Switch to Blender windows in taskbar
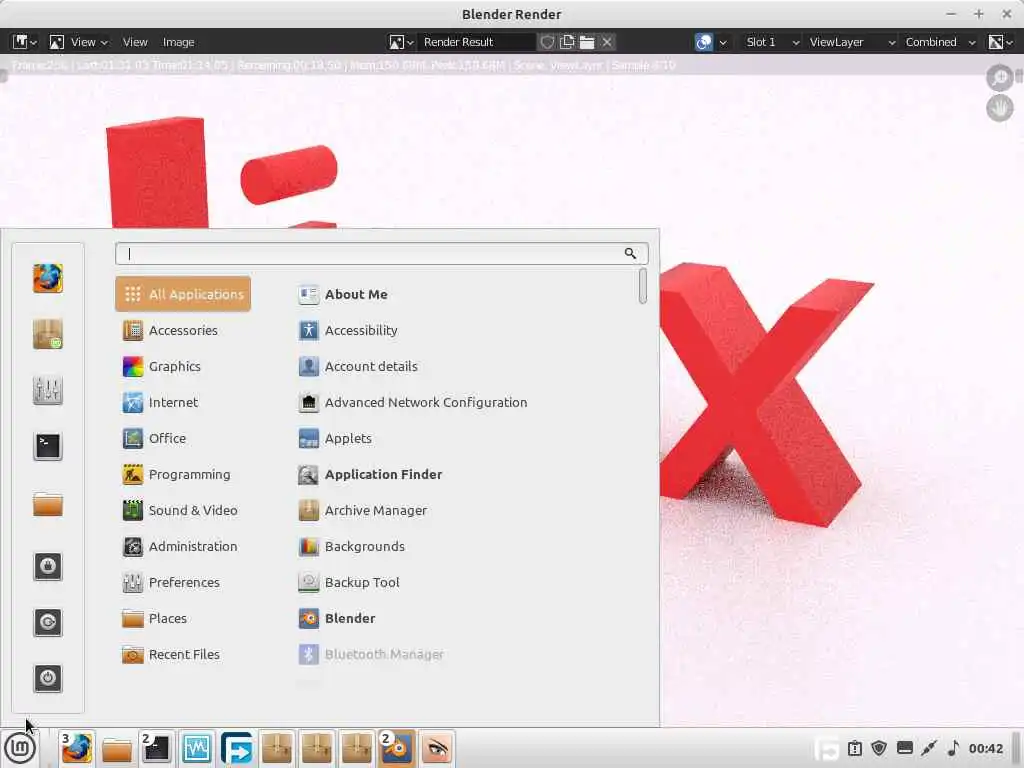The width and height of the screenshot is (1024, 768). point(396,748)
